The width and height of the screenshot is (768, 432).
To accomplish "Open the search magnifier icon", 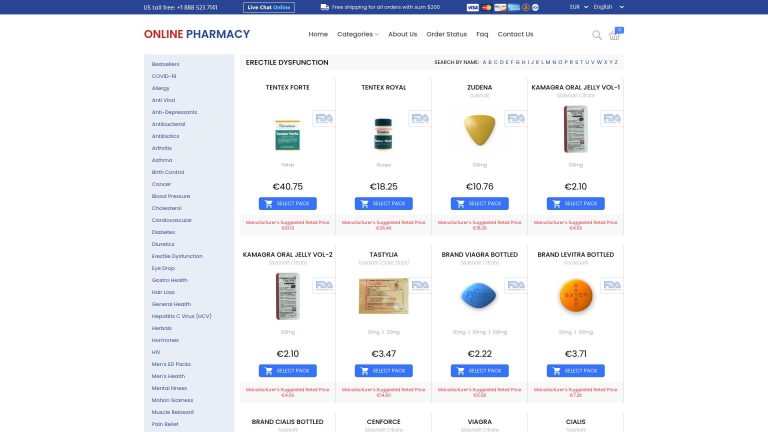I will [597, 35].
